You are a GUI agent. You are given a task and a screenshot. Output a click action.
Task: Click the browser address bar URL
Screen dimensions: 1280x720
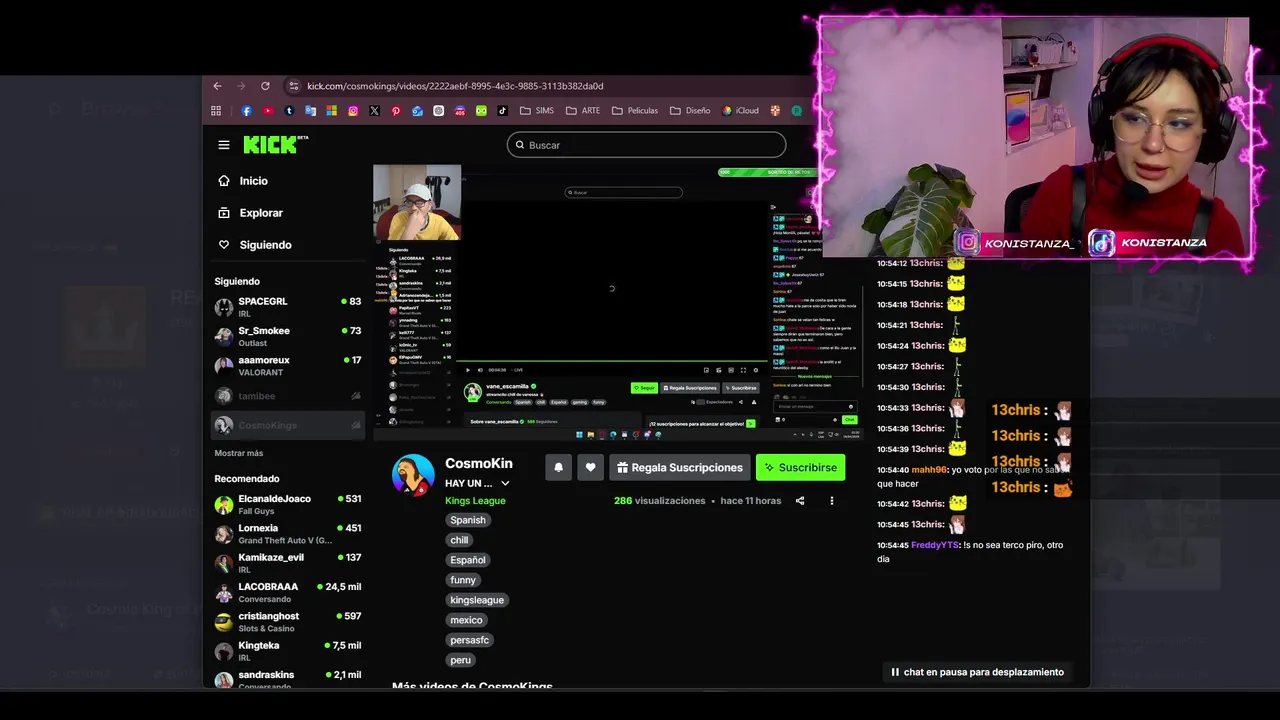click(x=455, y=86)
